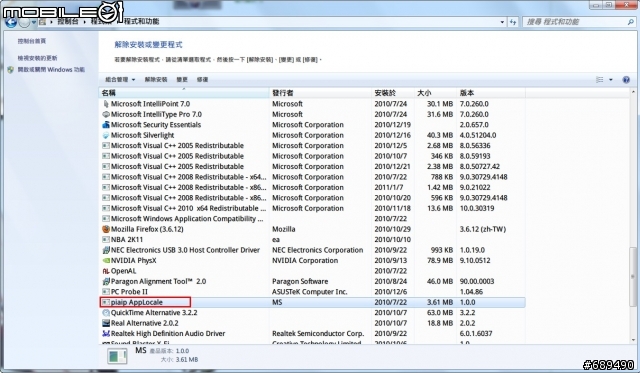Click the Paragon Alignment Tool icon
The height and width of the screenshot is (373, 640).
pos(106,282)
